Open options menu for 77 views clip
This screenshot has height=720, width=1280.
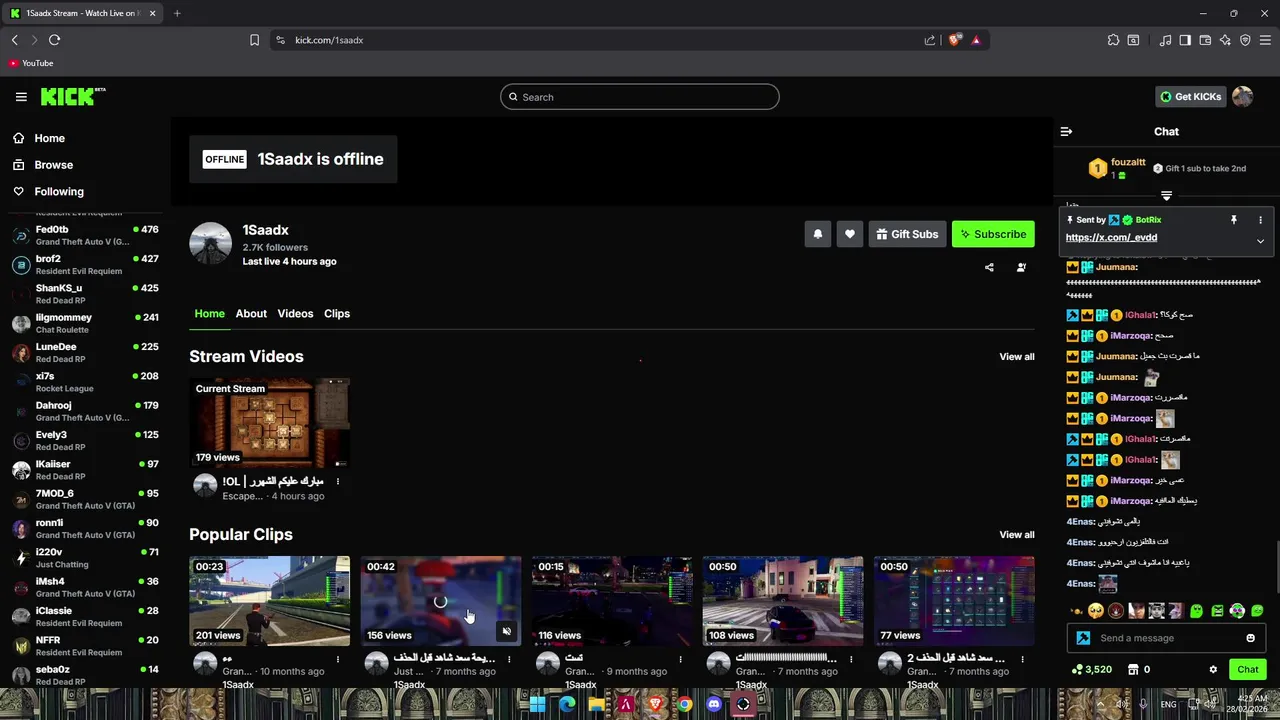pos(1021,659)
